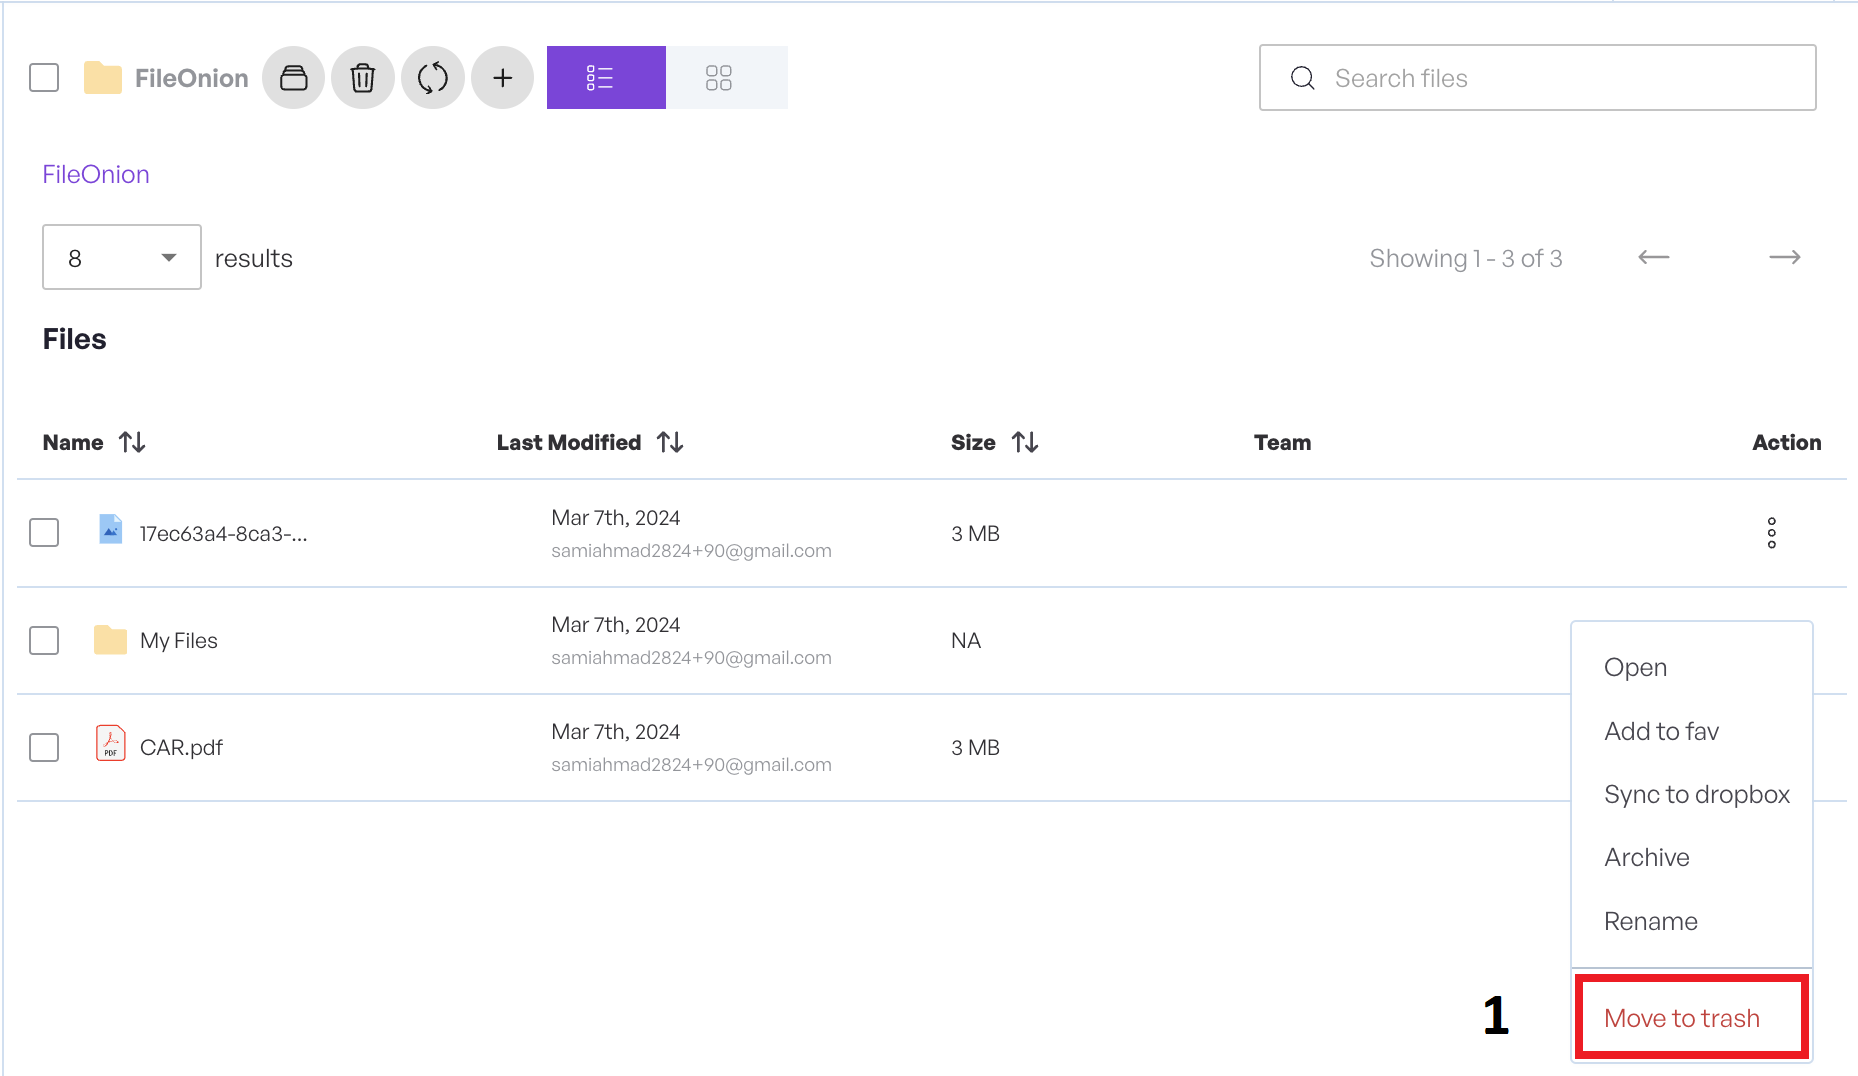Open the three-dot menu for the image file

pos(1771,533)
